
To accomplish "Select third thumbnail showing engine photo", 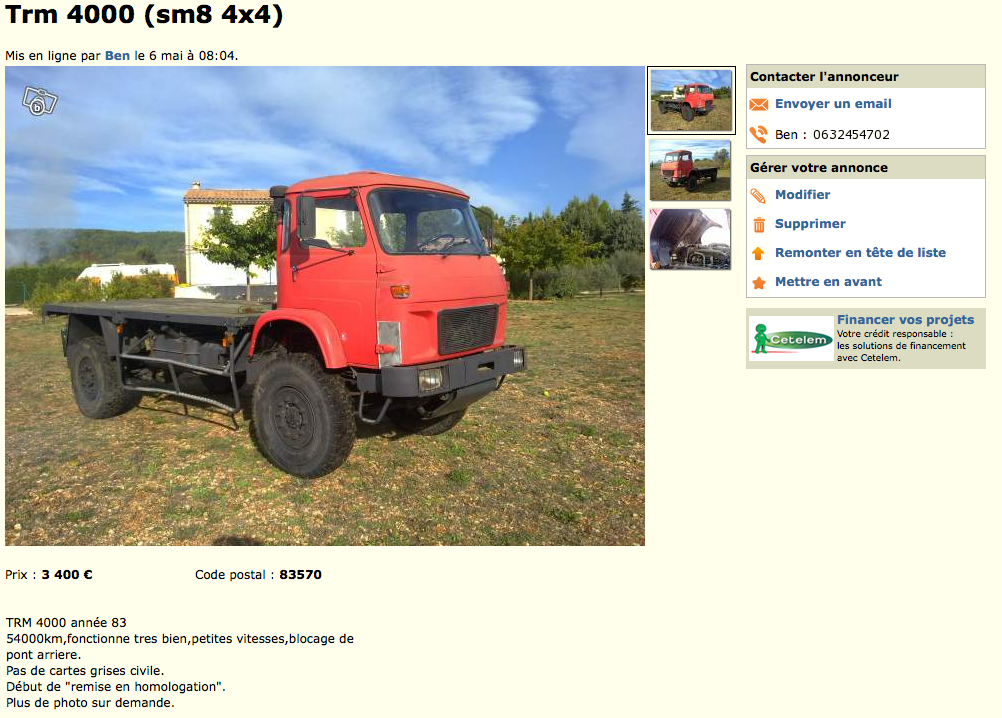I will pos(690,239).
